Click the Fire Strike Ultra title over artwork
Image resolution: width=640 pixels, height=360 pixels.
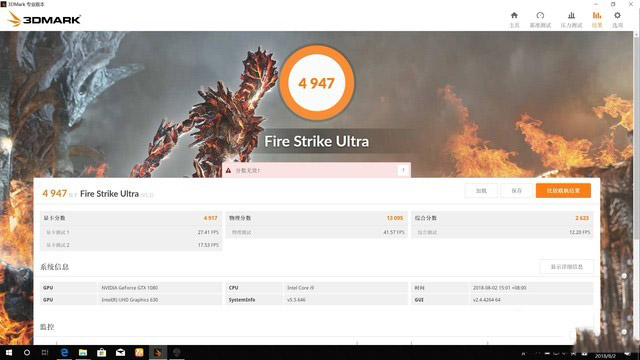pos(317,141)
